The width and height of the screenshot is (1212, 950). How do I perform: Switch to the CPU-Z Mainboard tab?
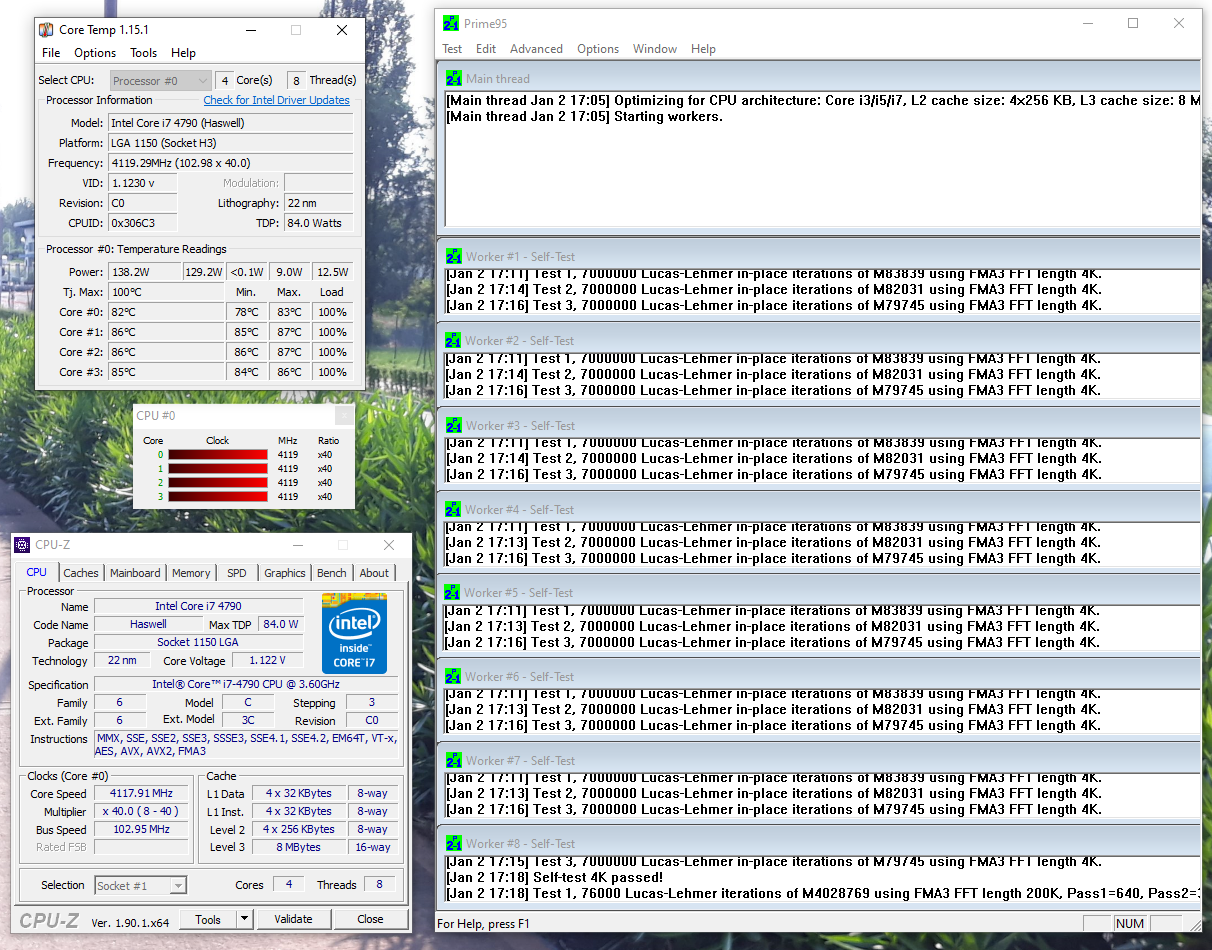pos(135,573)
